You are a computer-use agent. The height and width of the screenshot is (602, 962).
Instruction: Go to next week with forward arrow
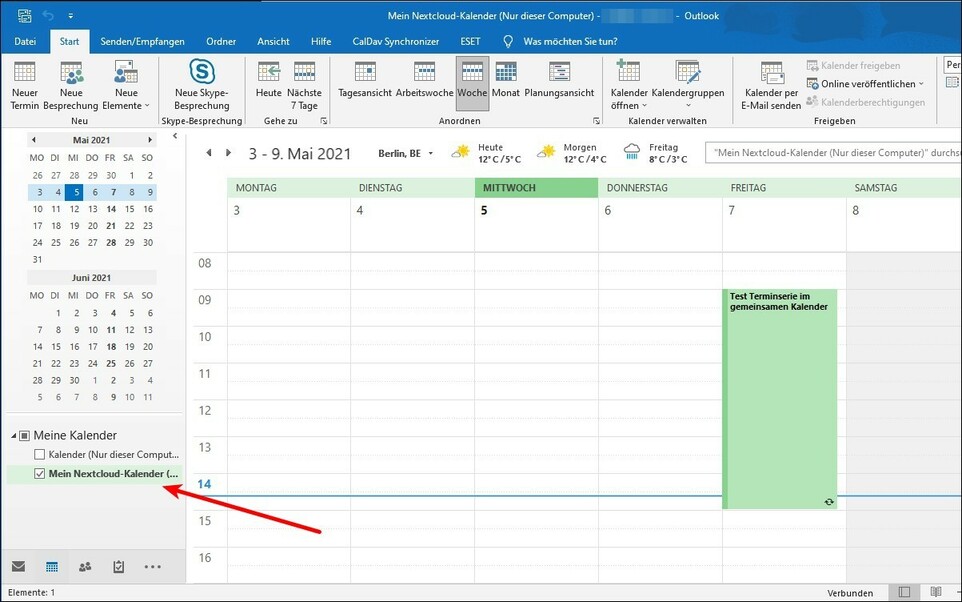229,154
